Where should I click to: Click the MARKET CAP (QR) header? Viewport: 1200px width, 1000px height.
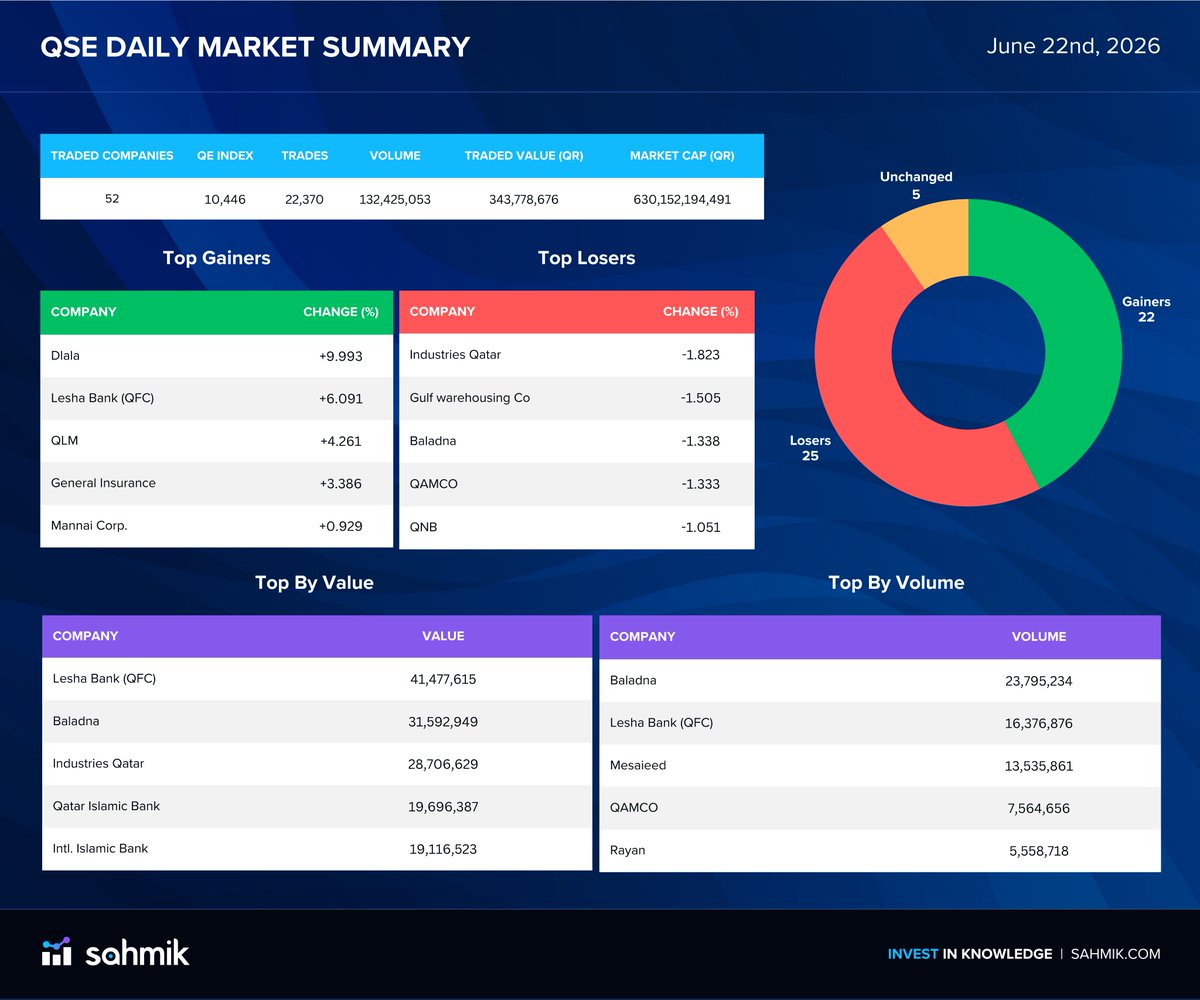coord(682,156)
